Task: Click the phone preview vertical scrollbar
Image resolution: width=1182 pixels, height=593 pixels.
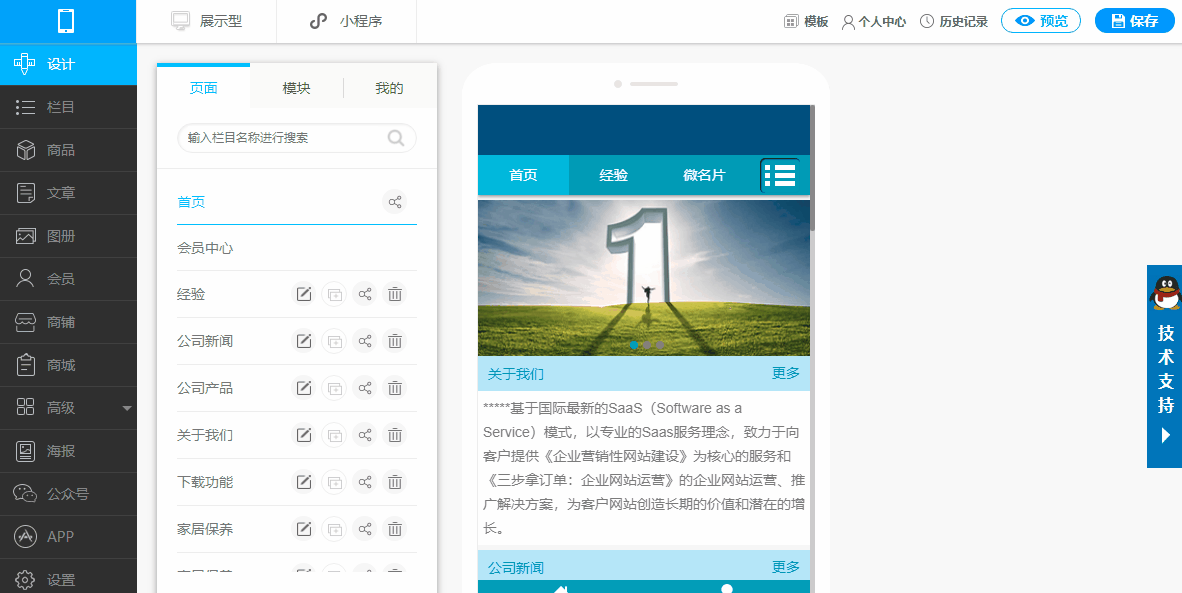Action: click(x=813, y=168)
